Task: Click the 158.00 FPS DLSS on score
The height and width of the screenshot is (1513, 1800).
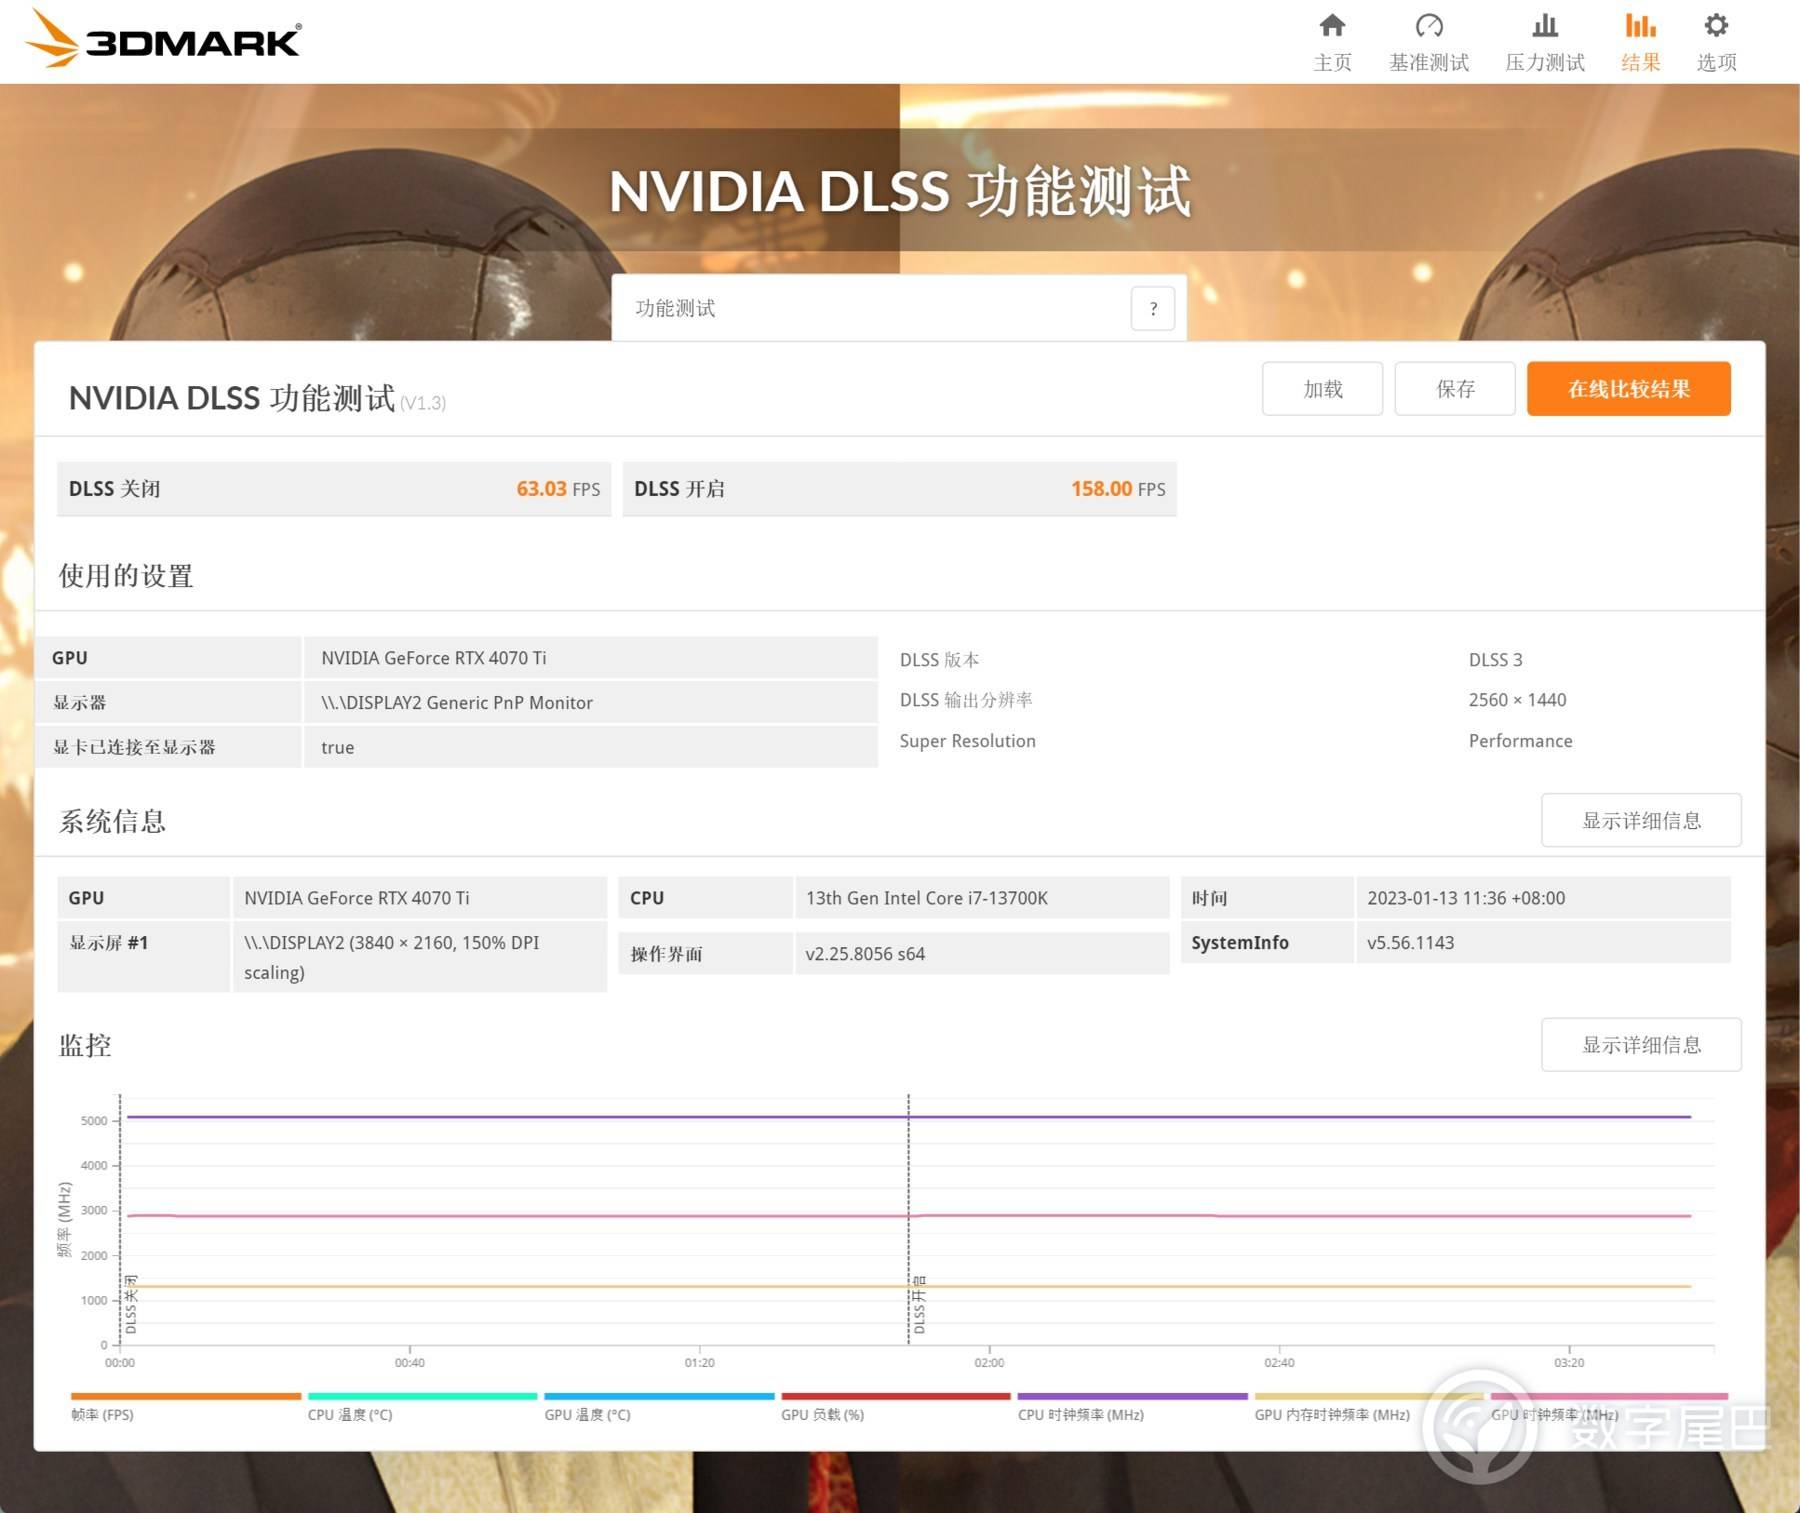Action: click(x=1118, y=489)
